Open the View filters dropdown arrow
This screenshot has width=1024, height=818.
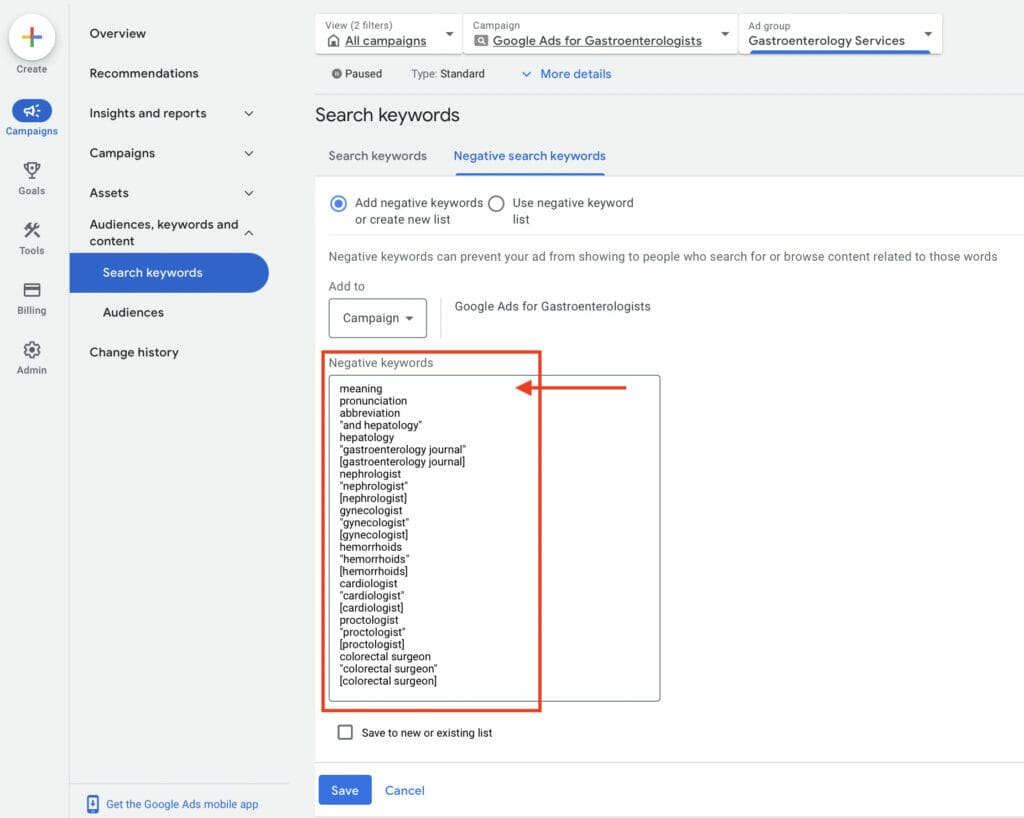tap(449, 34)
